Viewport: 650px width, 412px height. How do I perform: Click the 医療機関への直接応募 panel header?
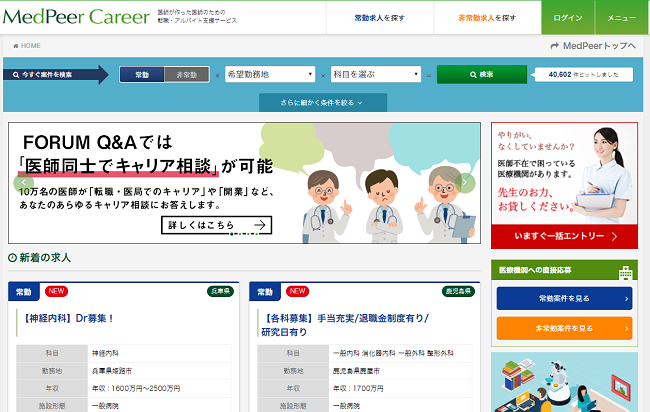click(x=564, y=270)
